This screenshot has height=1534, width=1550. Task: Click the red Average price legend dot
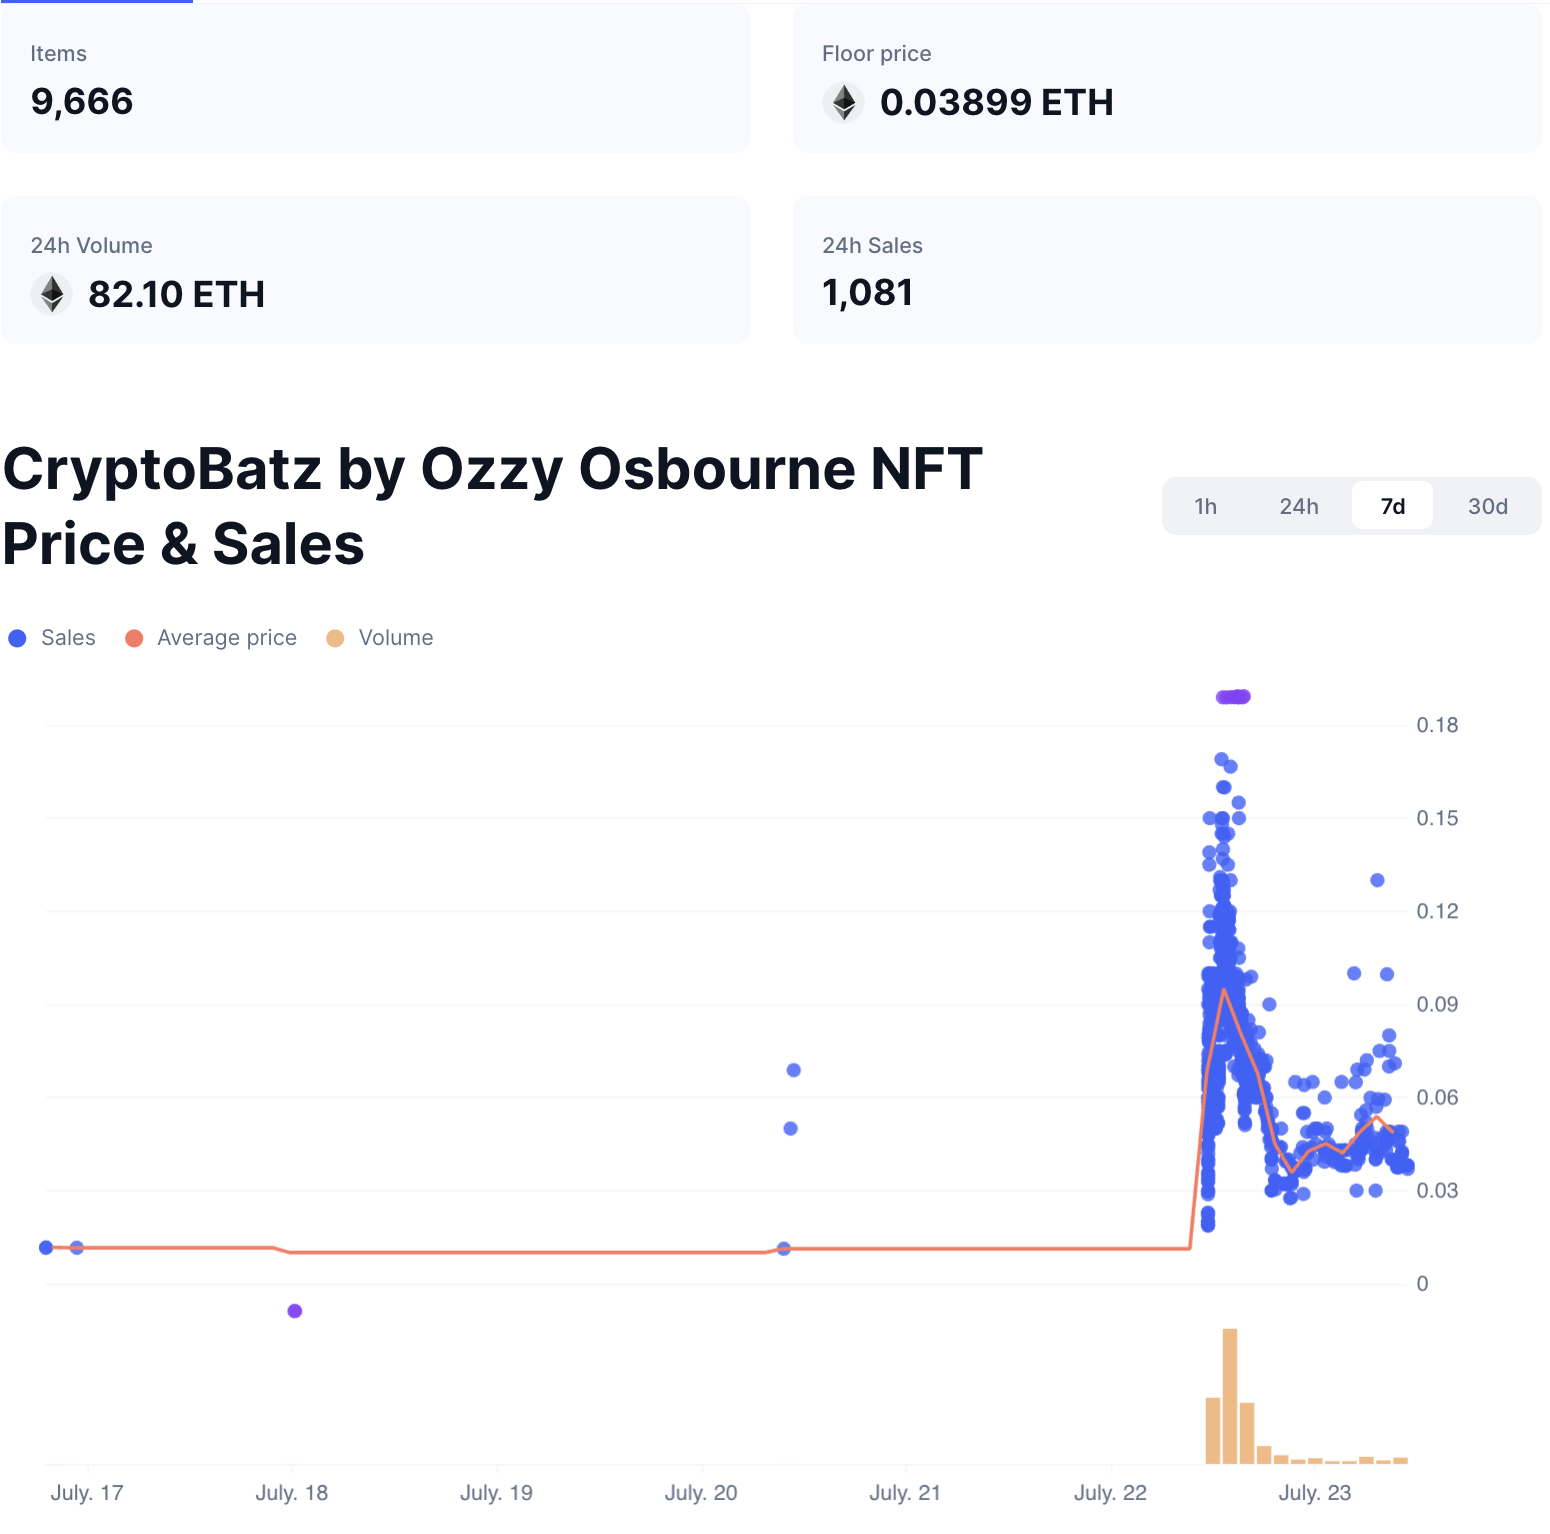coord(134,638)
